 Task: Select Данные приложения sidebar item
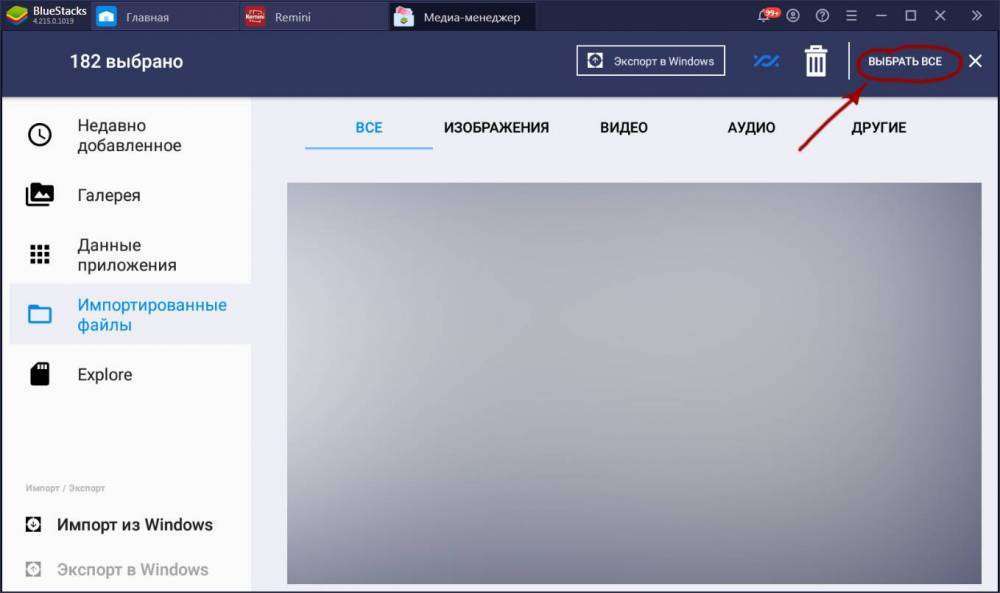126,255
